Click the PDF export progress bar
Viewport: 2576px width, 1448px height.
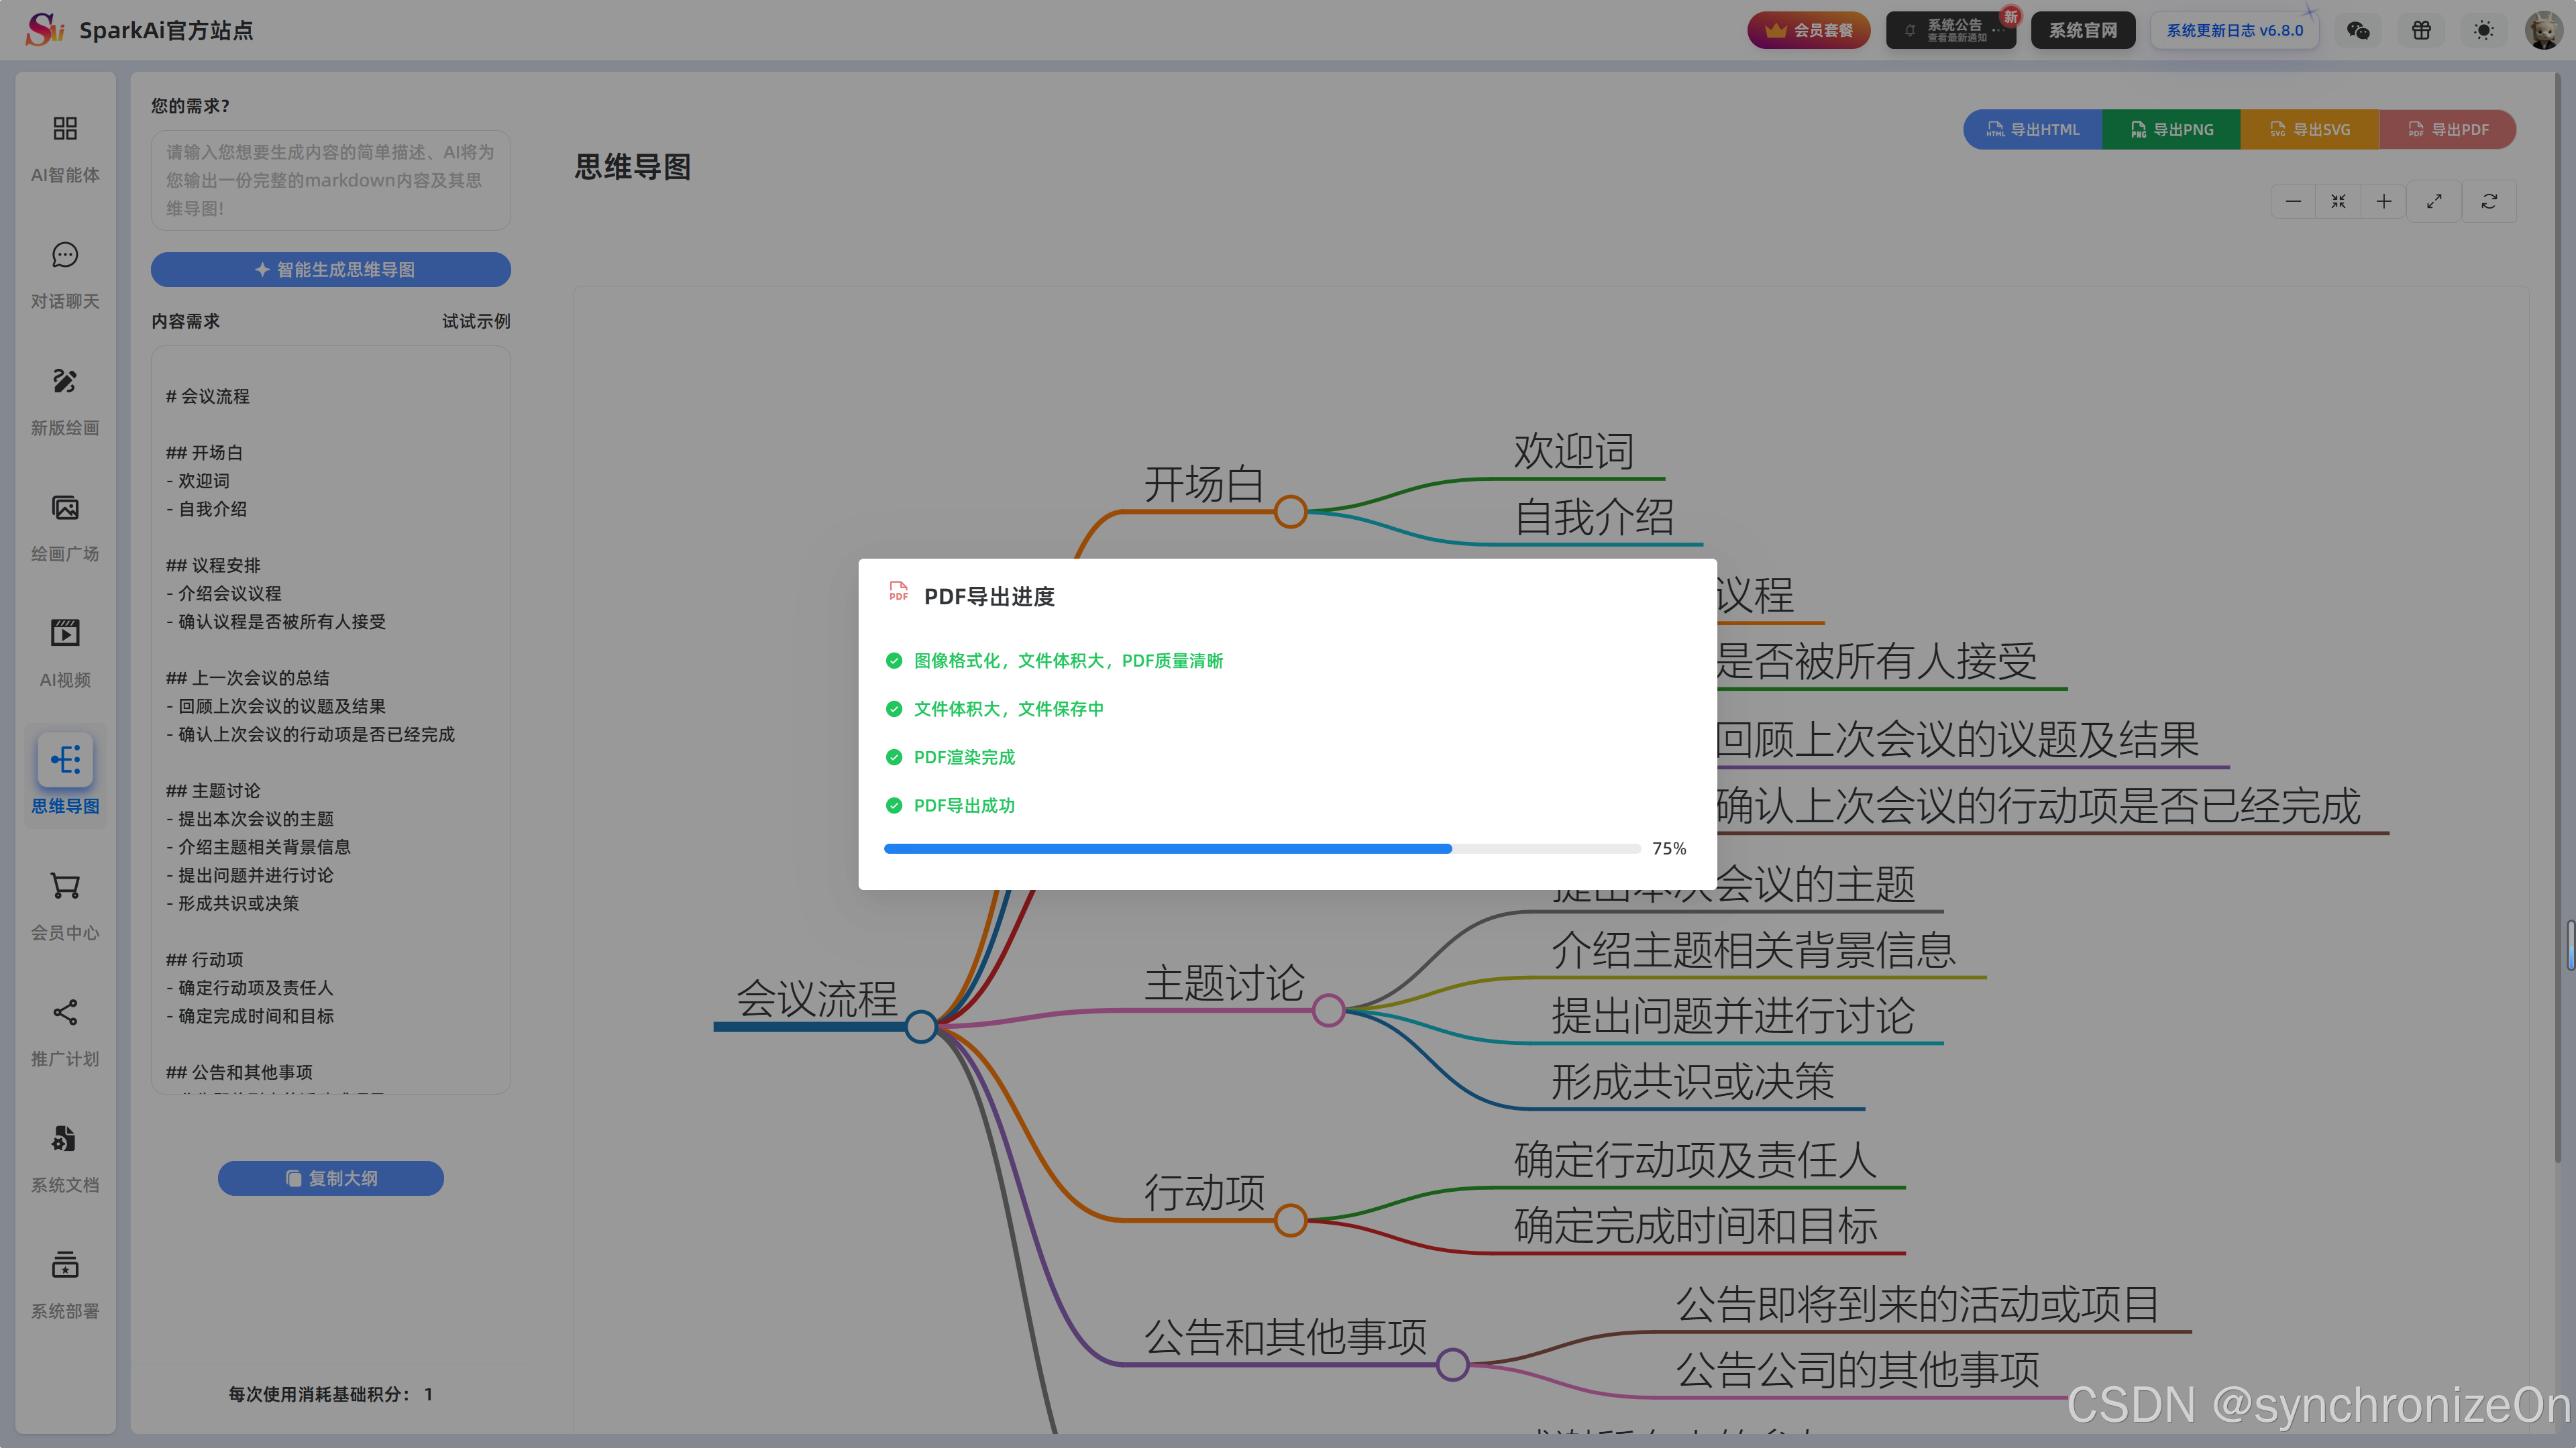tap(1262, 849)
